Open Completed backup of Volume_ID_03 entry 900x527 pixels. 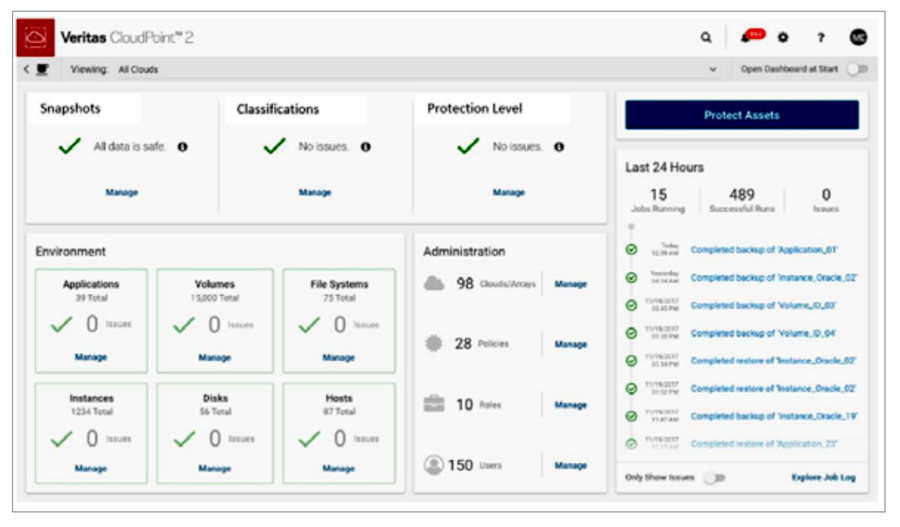763,305
